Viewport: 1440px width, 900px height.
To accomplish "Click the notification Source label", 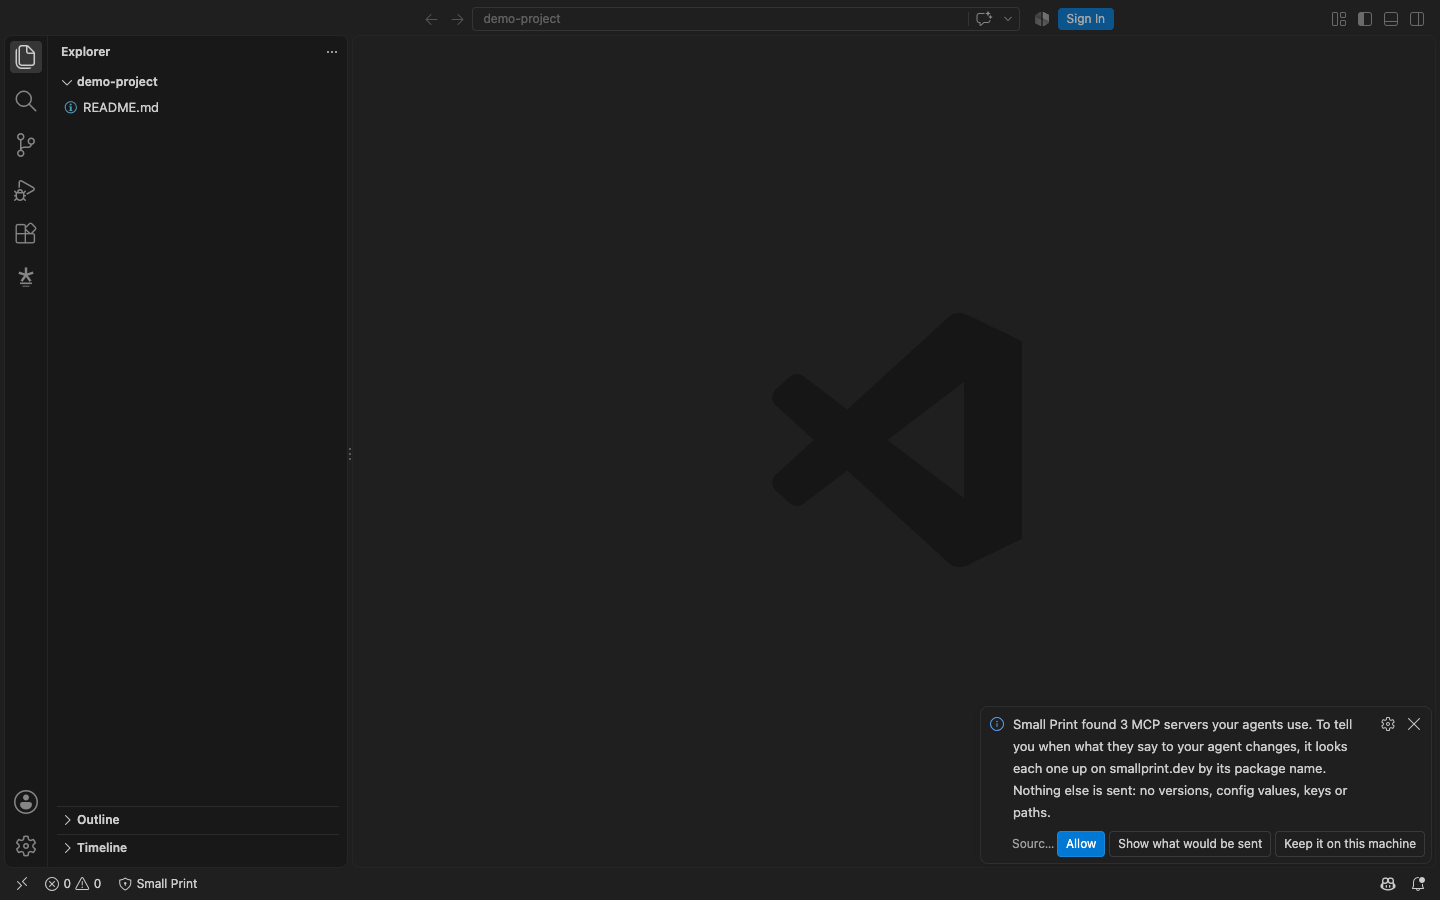I will click(x=1032, y=844).
